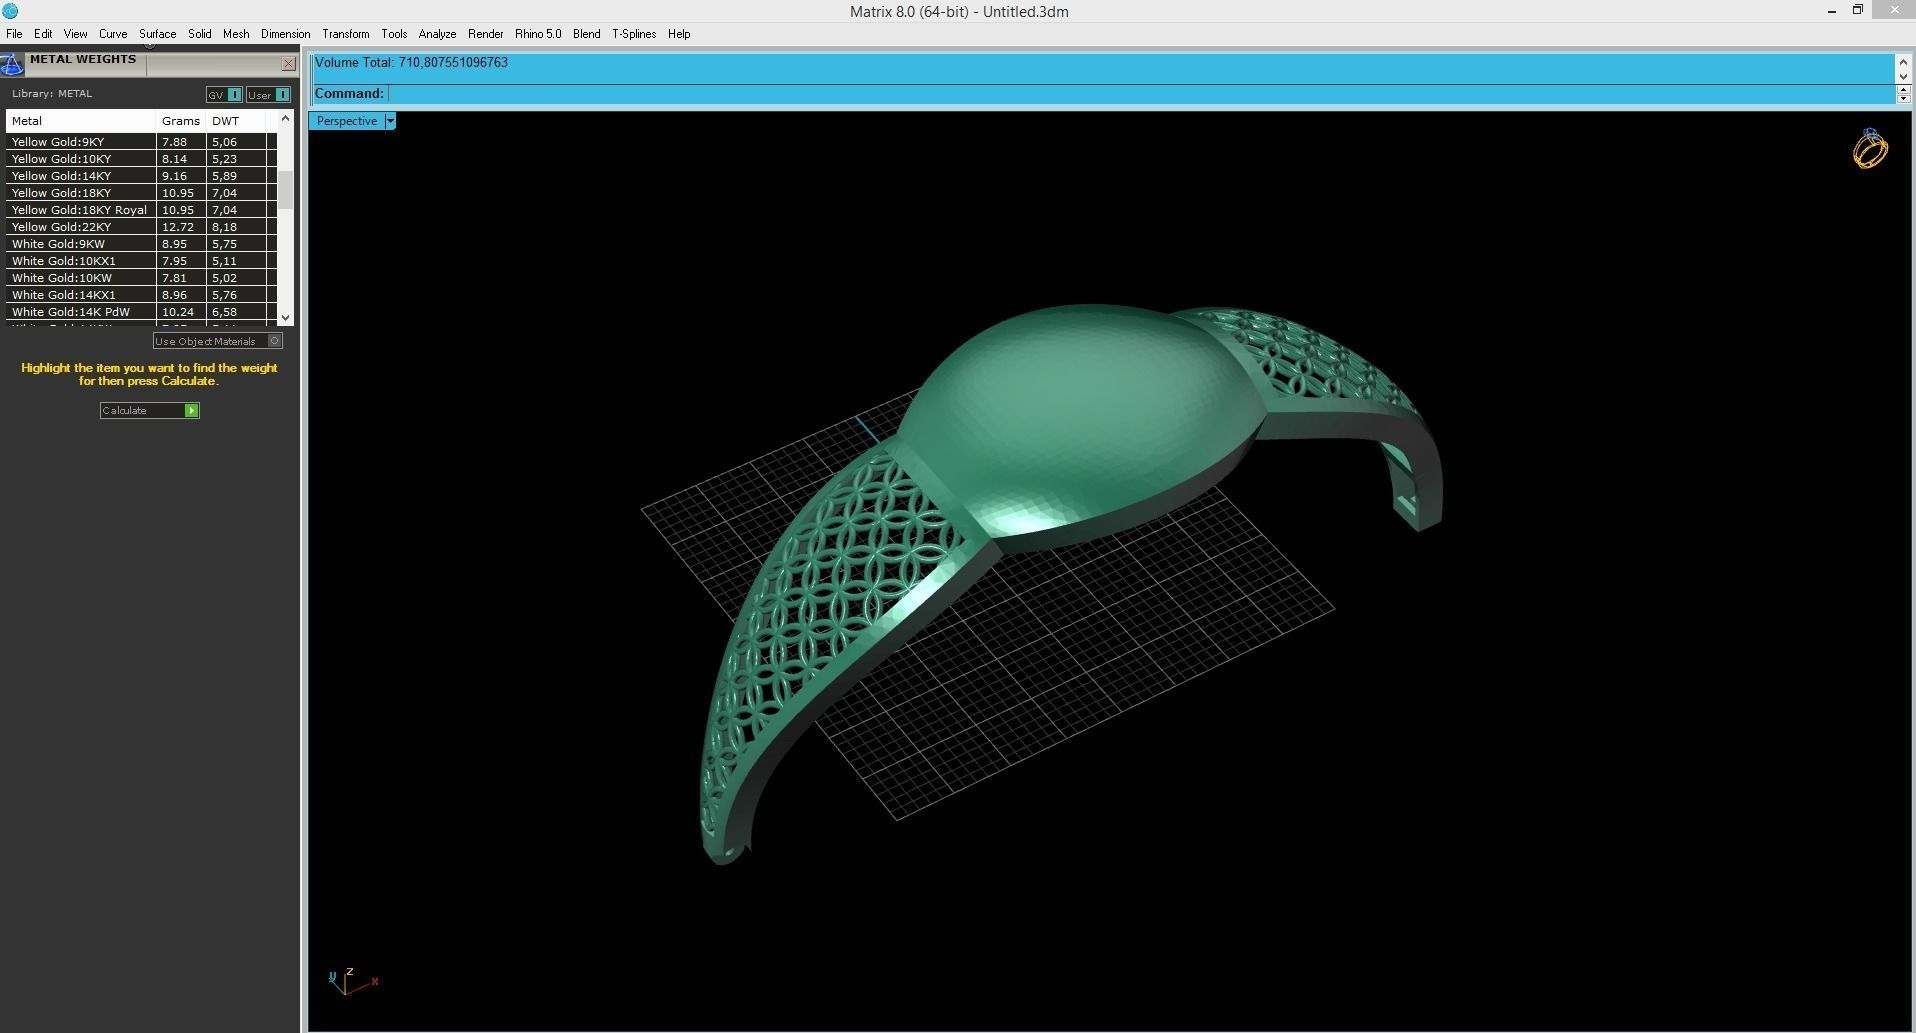
Task: Open the Blend menu
Action: click(x=587, y=34)
